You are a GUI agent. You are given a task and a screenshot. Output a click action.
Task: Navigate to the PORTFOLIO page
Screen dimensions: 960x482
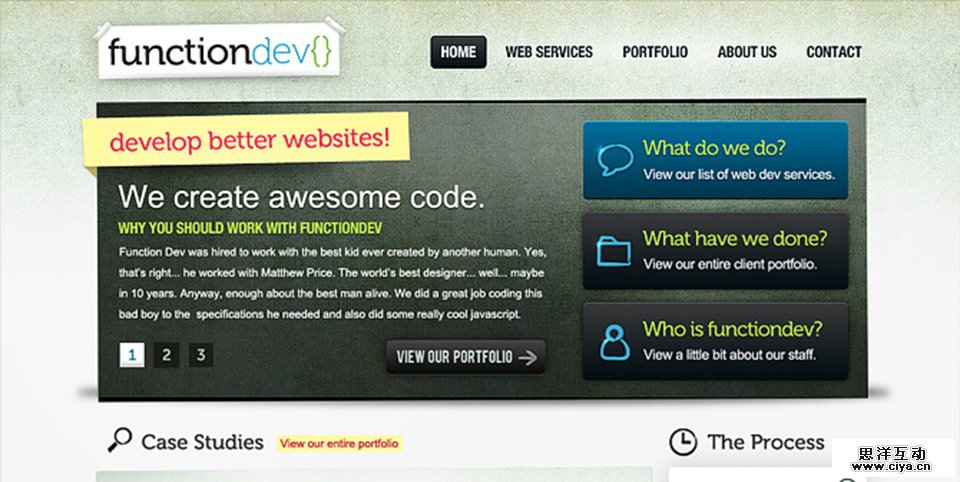(655, 52)
